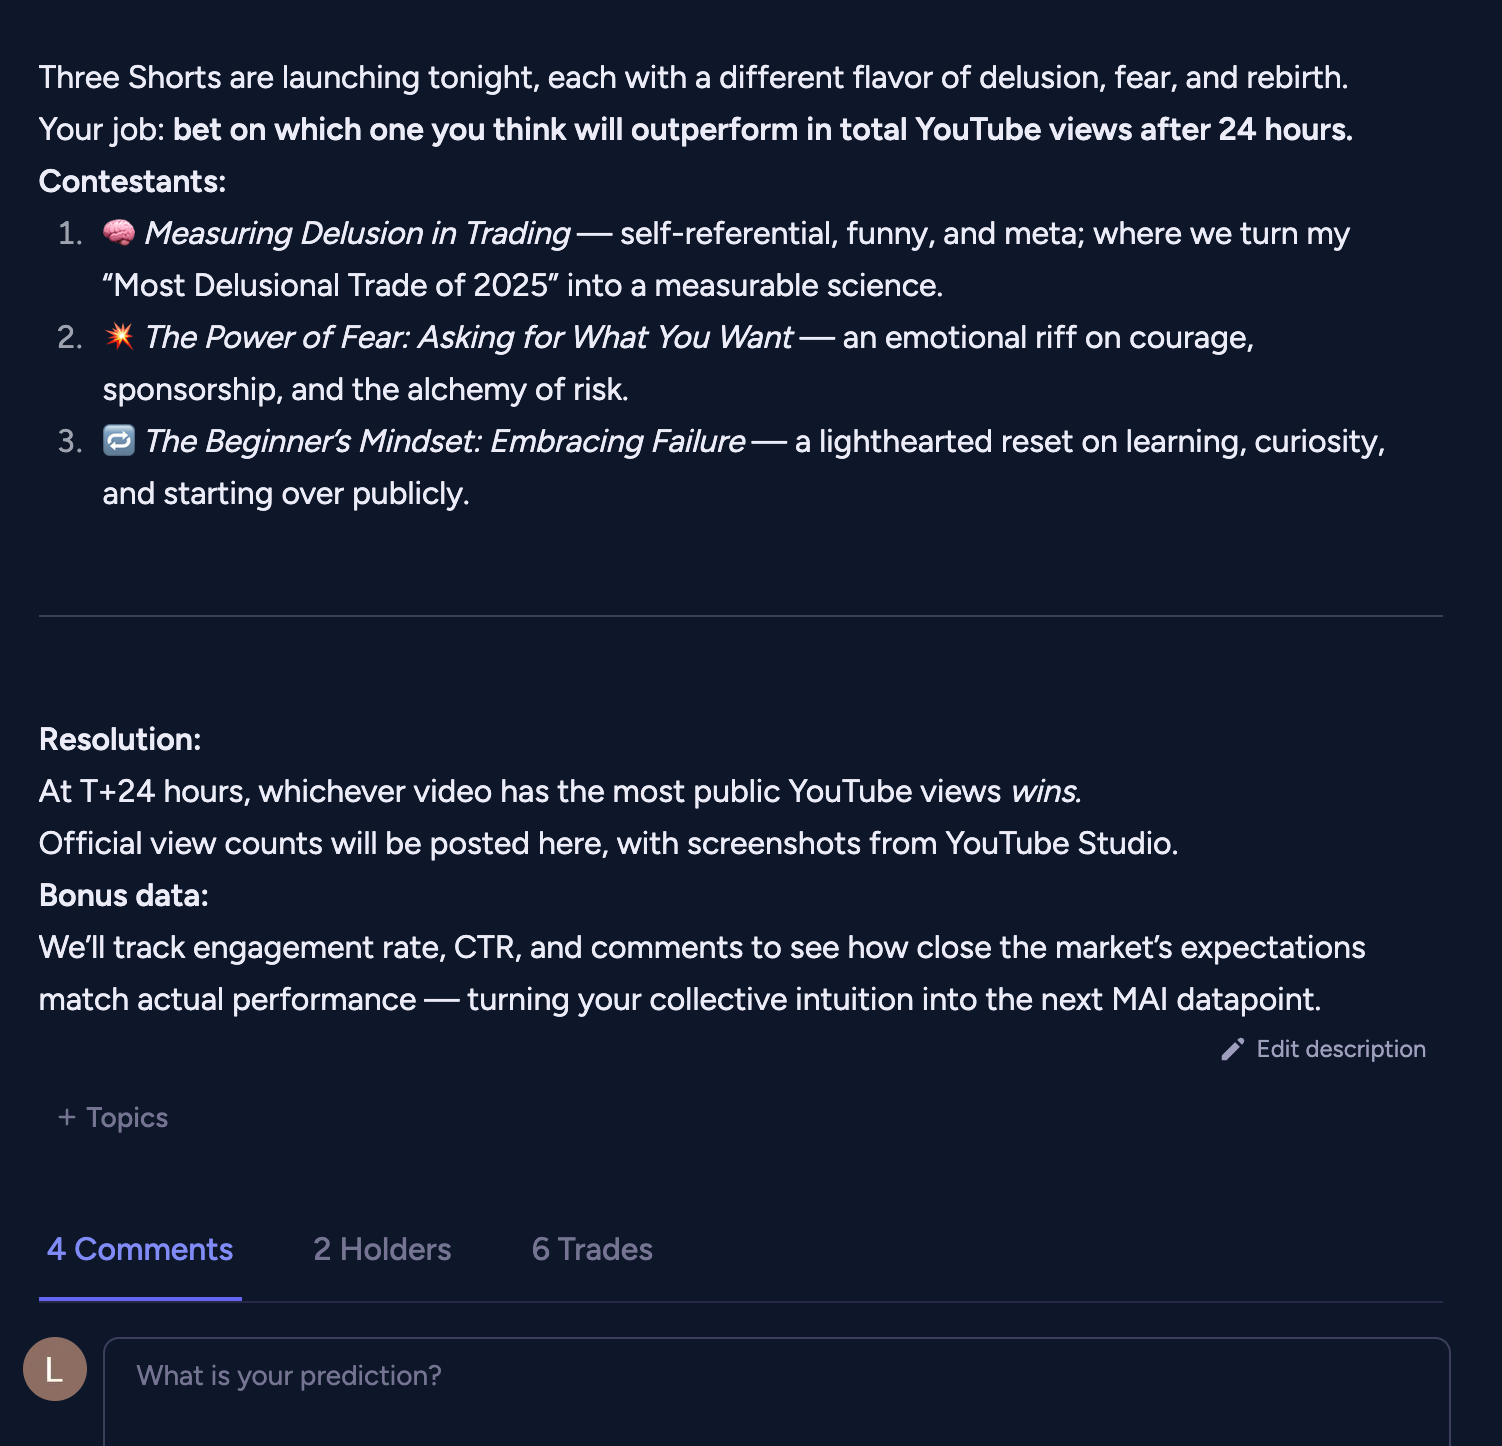The image size is (1502, 1446).
Task: View the 6 Trades tab
Action: point(592,1249)
